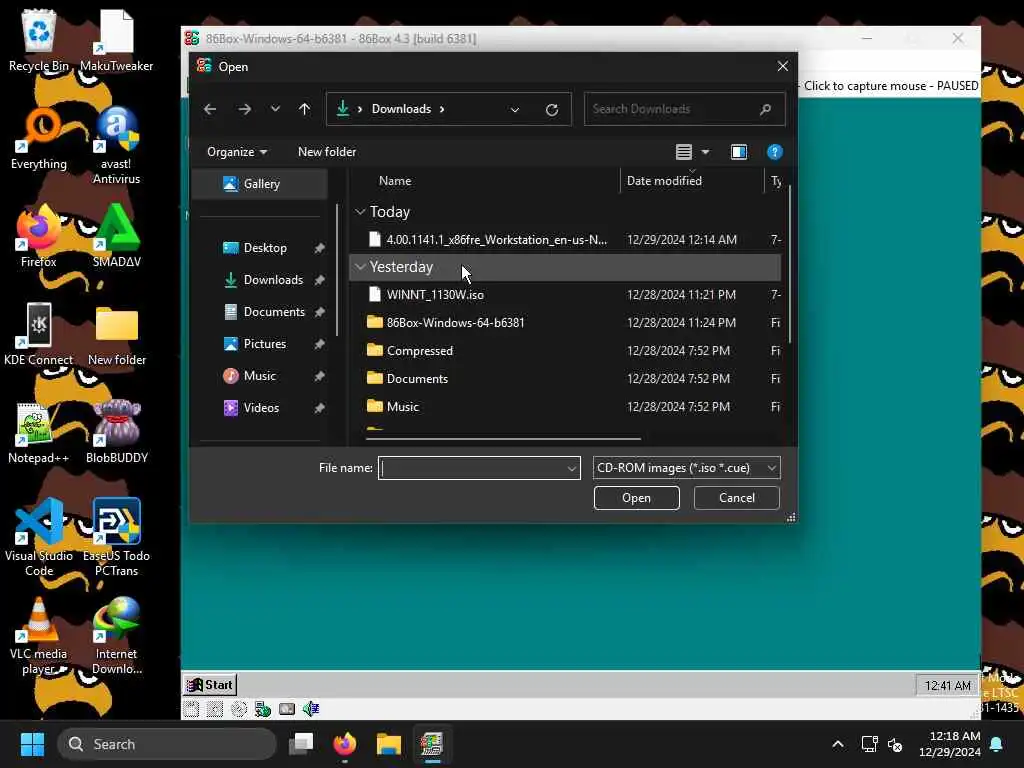Select Desktop in navigation pane
The image size is (1024, 768).
(264, 248)
